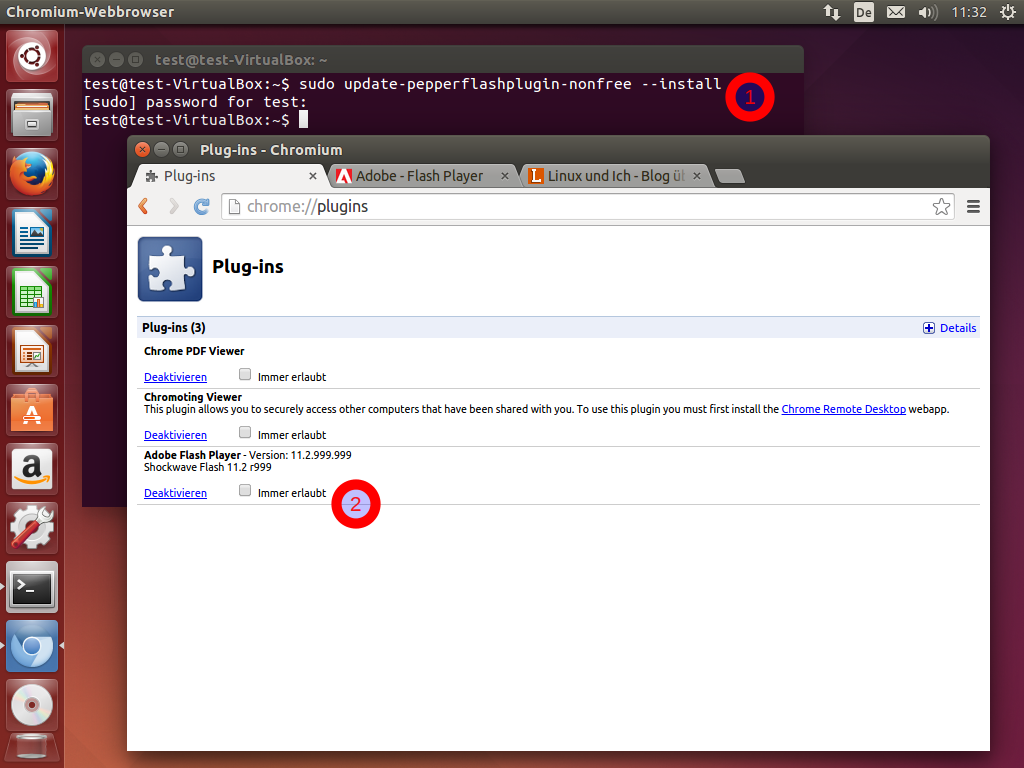Launch Firefox from the dock
This screenshot has height=768, width=1024.
[x=33, y=174]
